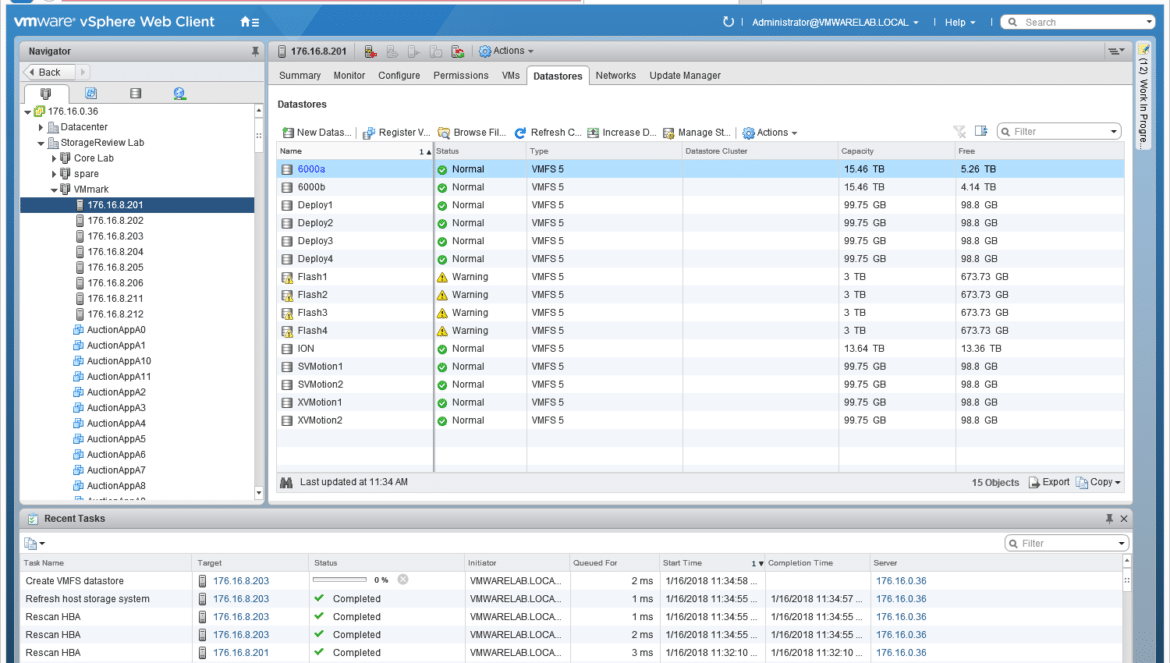This screenshot has height=663, width=1170.
Task: Select the XVMotion2 datastore row
Action: pos(700,421)
